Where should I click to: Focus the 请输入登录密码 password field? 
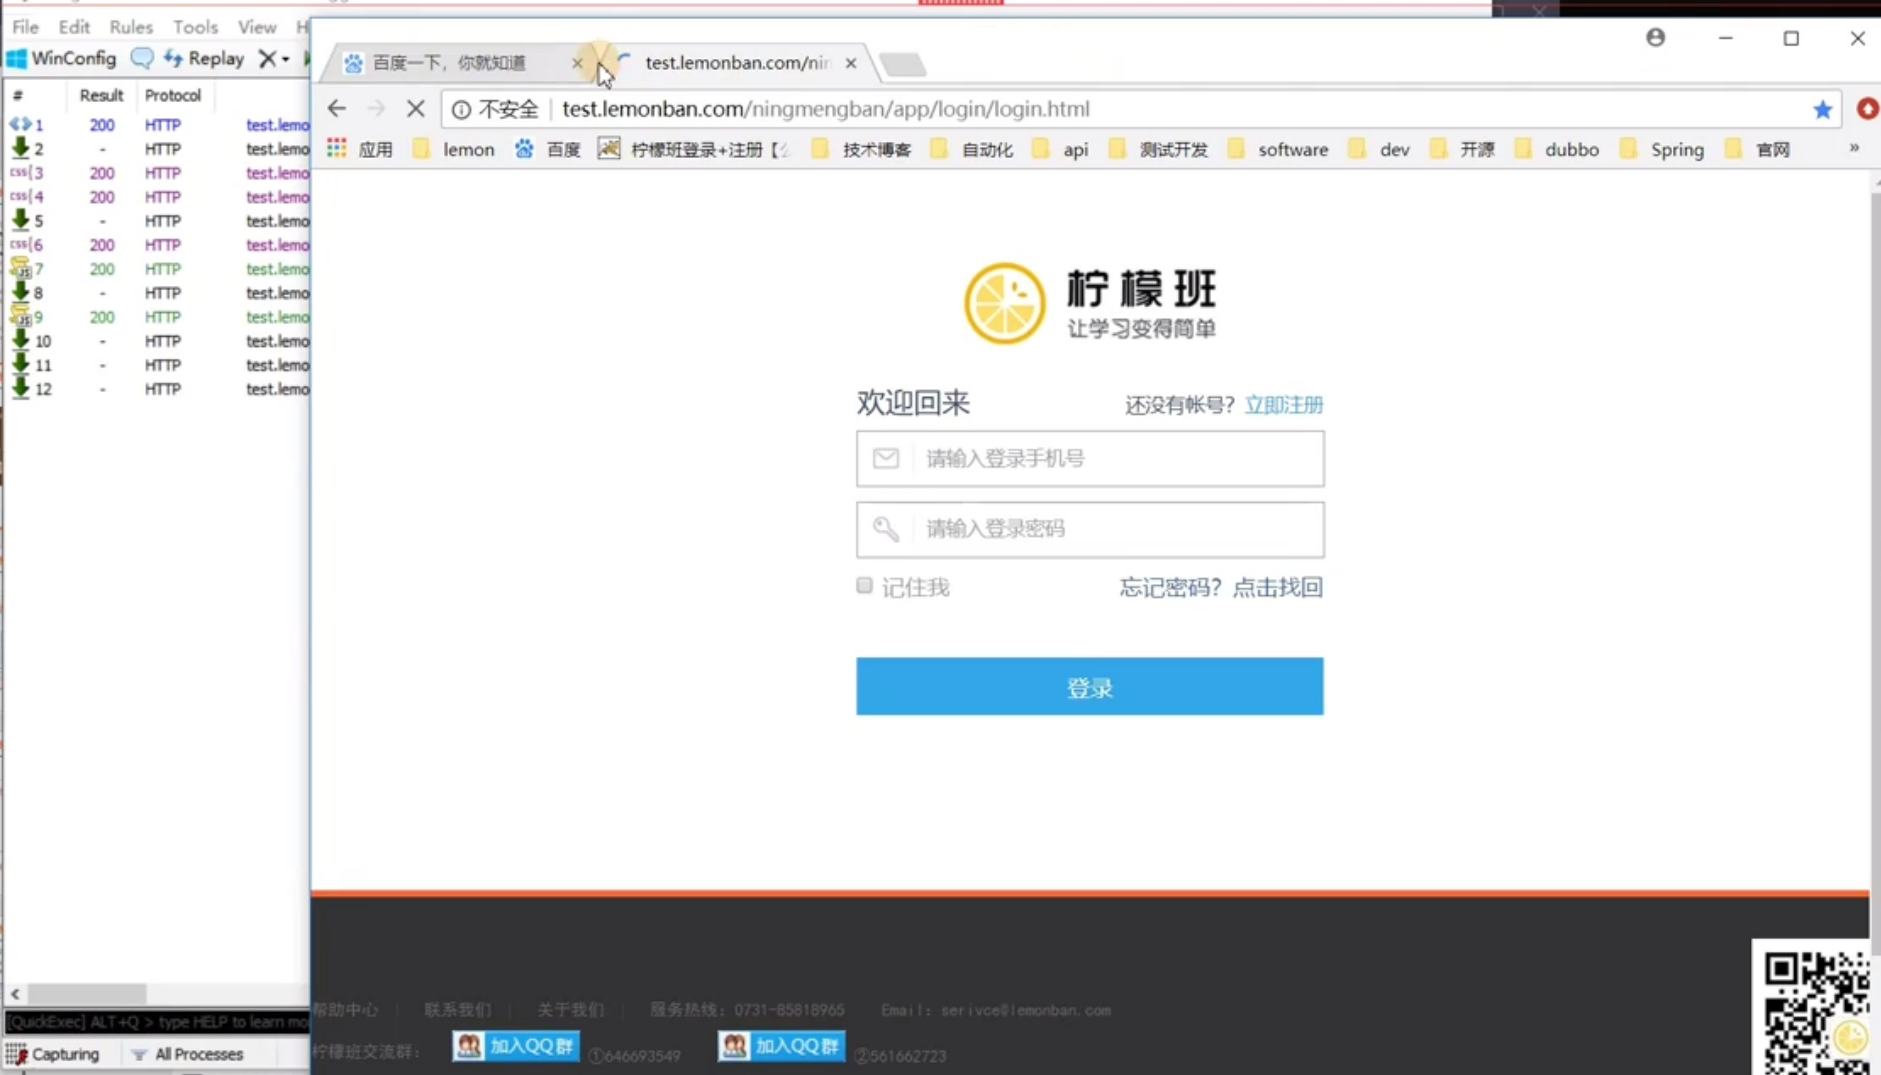[1090, 529]
